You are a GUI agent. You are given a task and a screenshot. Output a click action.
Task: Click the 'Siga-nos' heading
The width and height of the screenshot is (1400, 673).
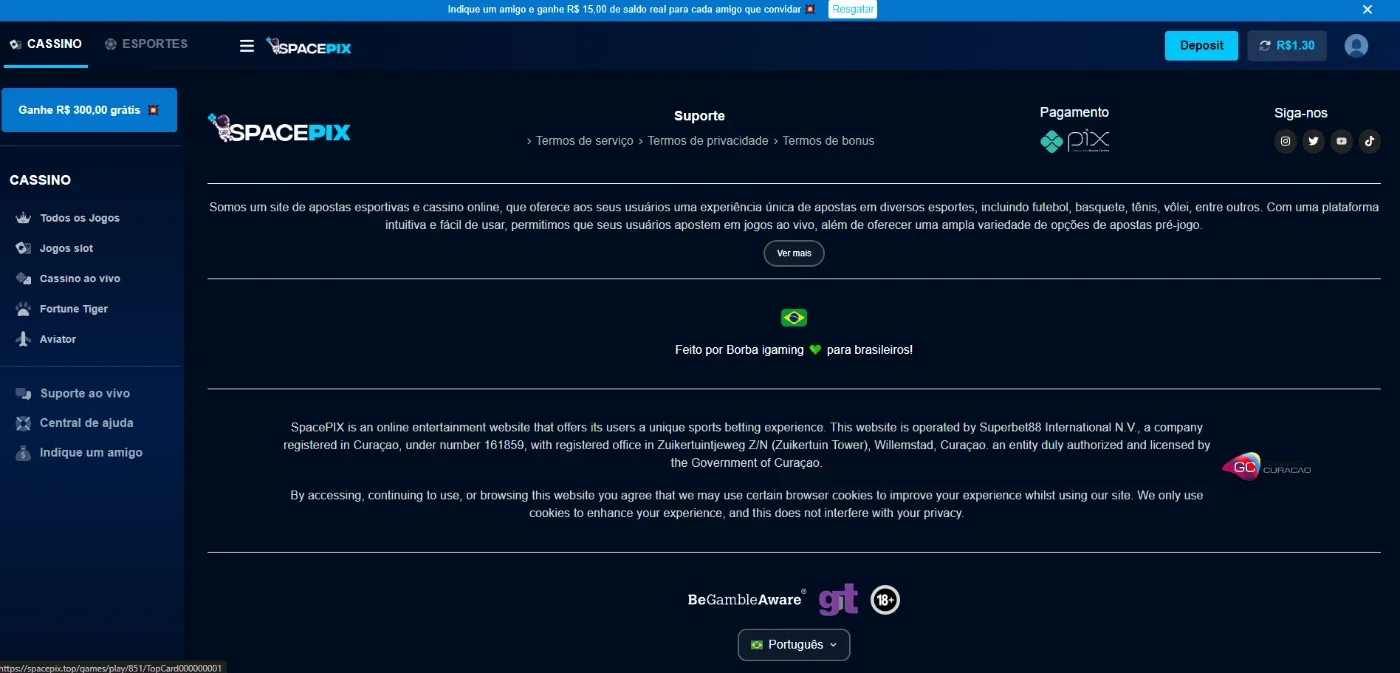click(x=1301, y=113)
